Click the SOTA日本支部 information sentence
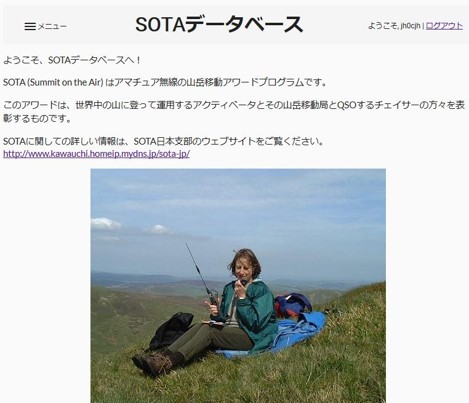The image size is (469, 403). tap(164, 141)
